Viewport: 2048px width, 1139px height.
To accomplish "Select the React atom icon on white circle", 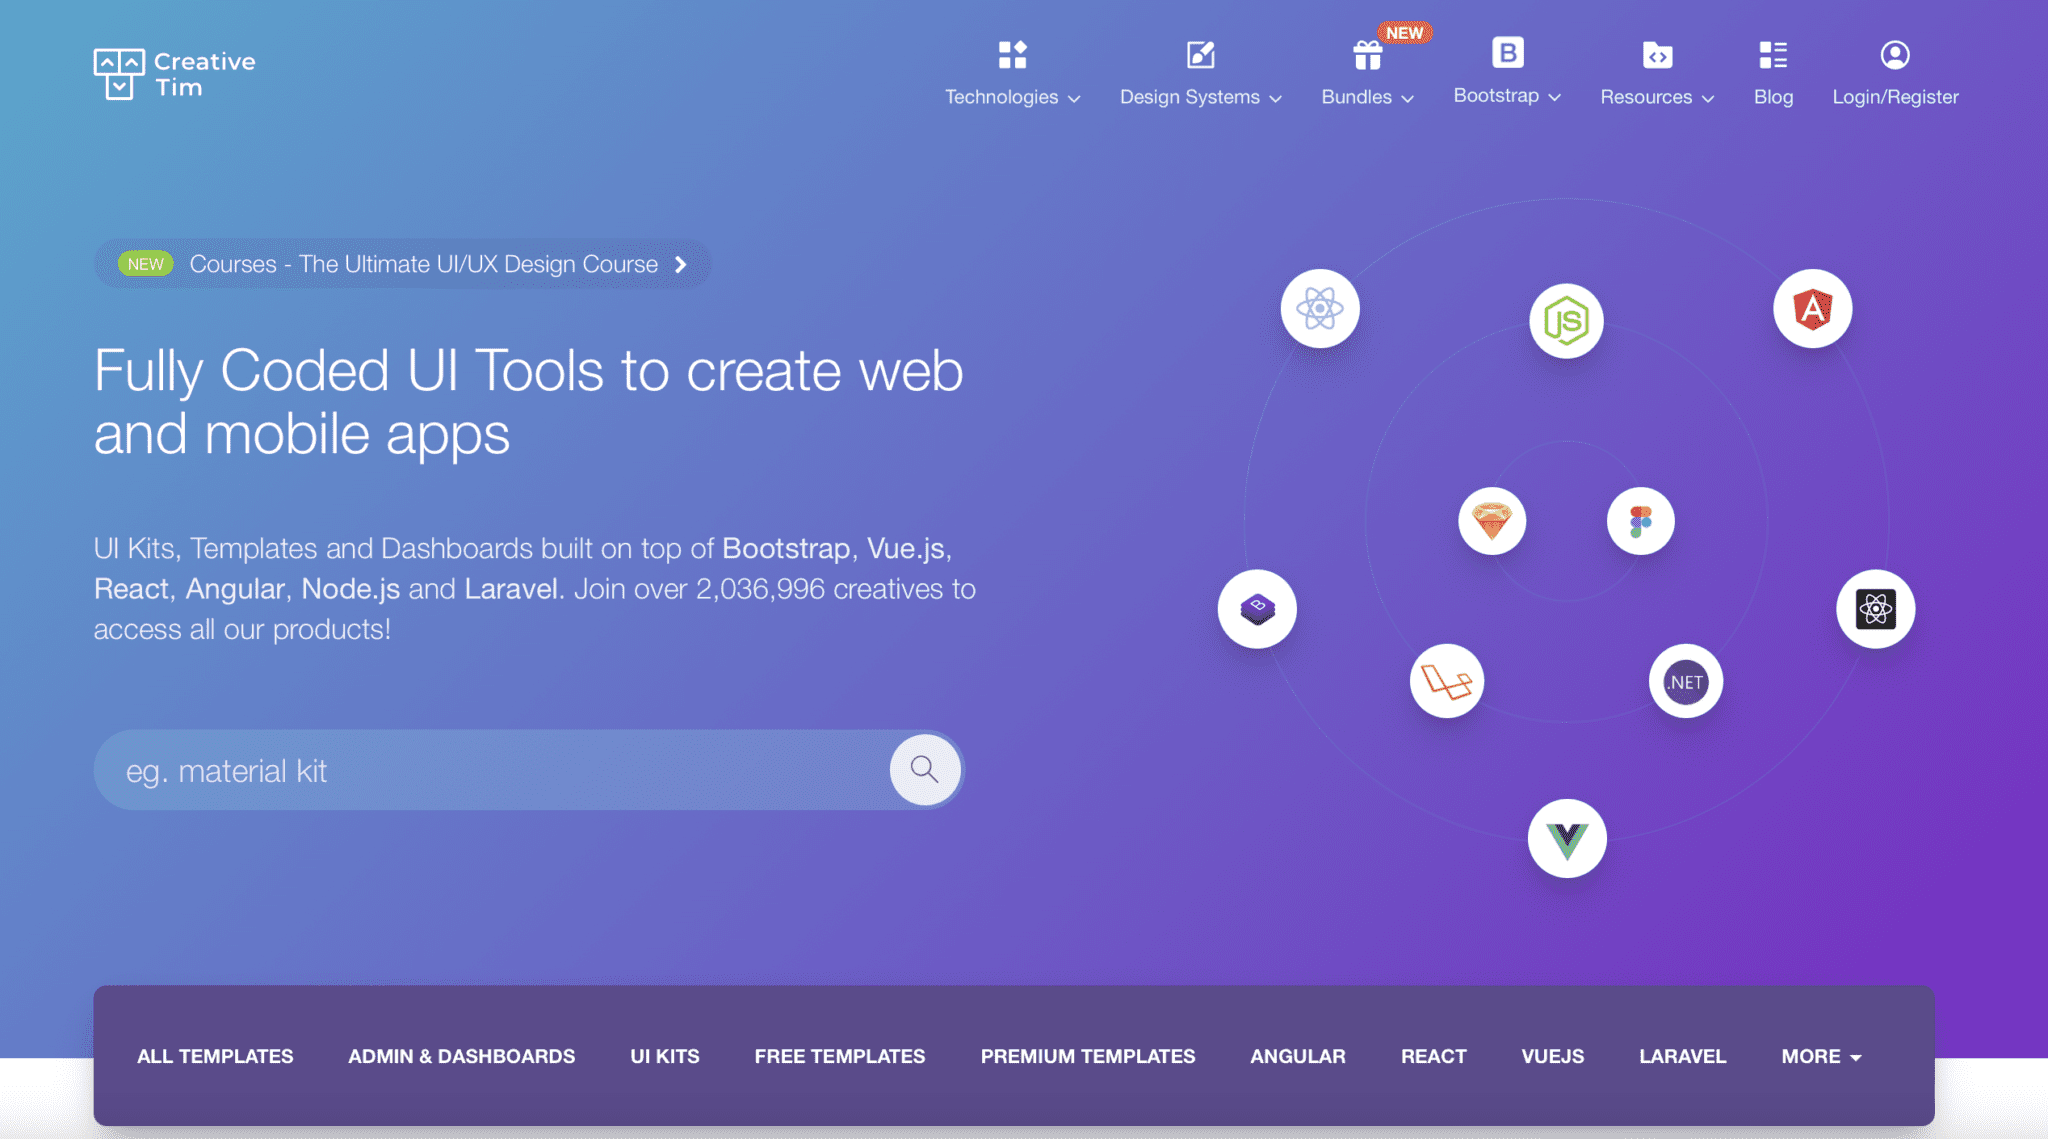I will click(x=1319, y=308).
